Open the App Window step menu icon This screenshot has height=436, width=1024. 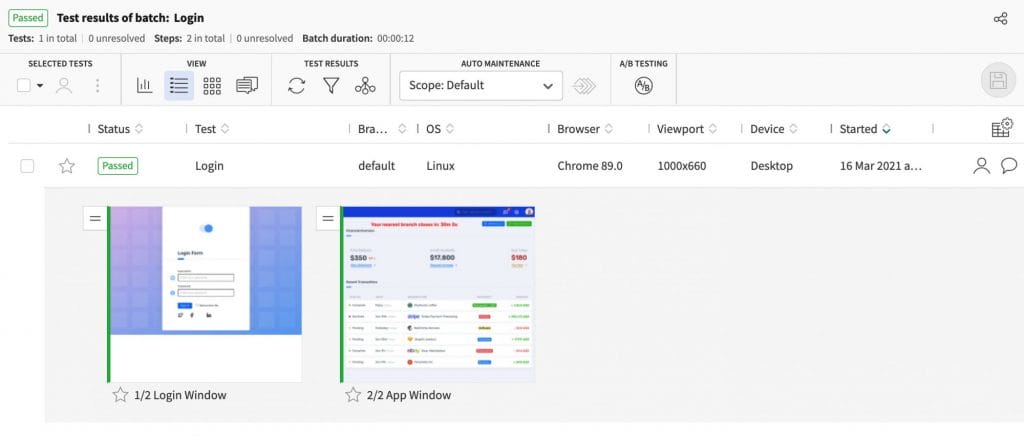click(x=328, y=219)
